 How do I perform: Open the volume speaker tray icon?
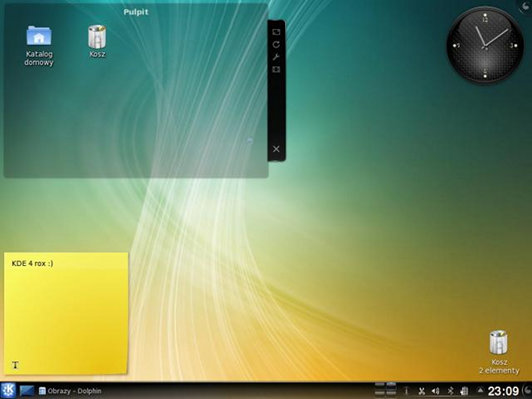tap(436, 391)
